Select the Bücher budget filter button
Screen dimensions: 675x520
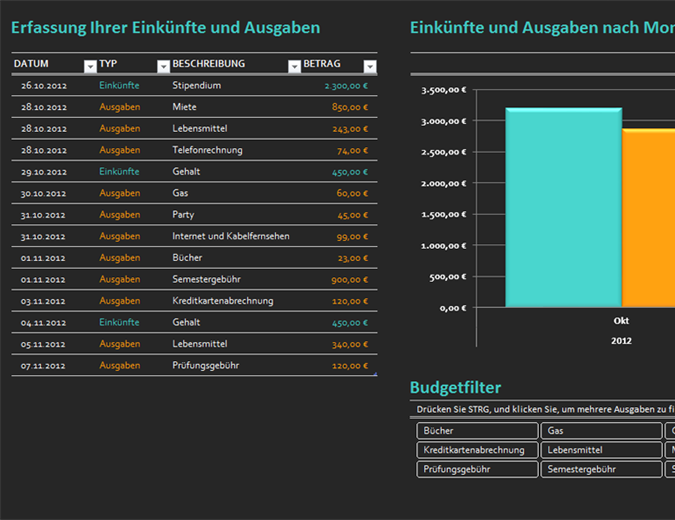[477, 430]
